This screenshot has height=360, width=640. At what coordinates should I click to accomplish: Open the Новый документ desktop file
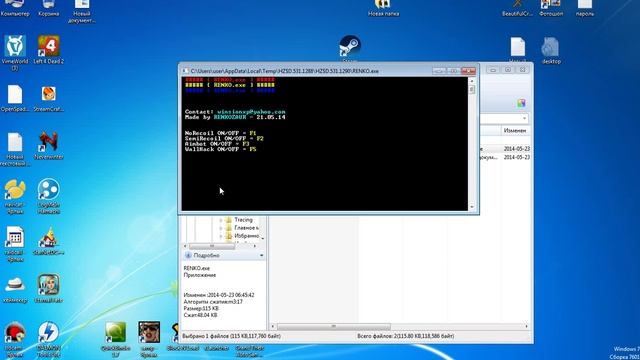[x=82, y=11]
